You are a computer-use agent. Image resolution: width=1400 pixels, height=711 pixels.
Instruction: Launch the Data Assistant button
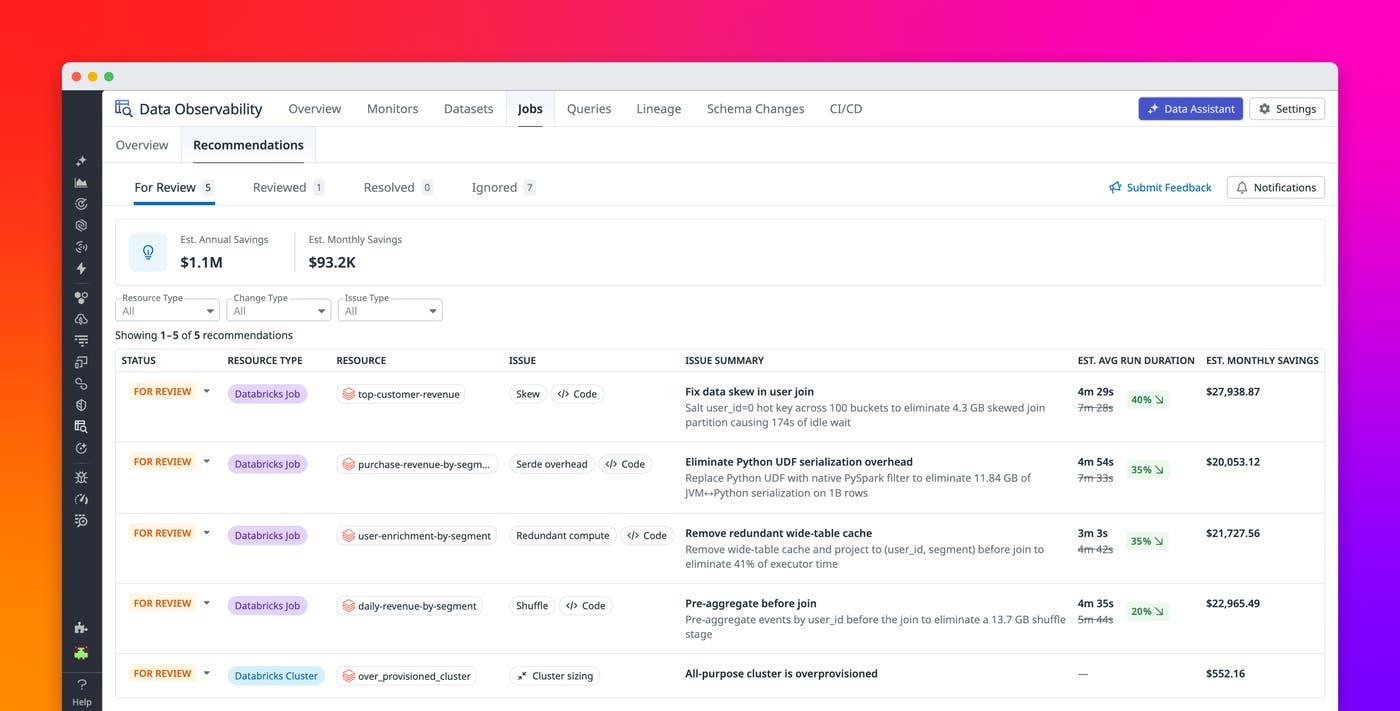(x=1190, y=109)
